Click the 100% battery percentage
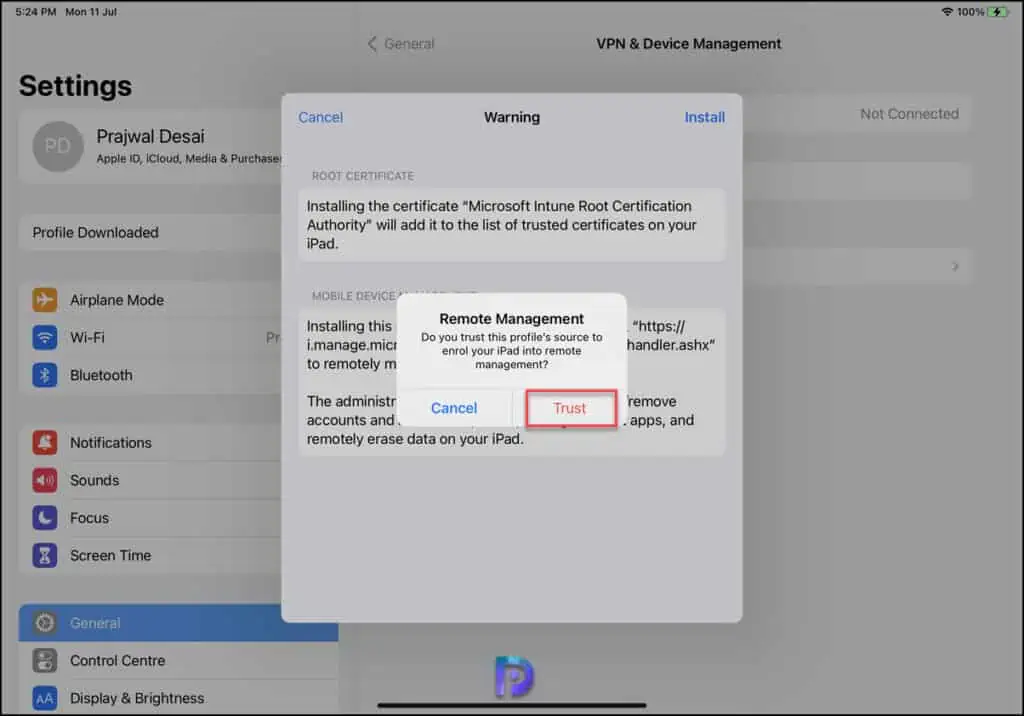1024x716 pixels. tap(970, 12)
